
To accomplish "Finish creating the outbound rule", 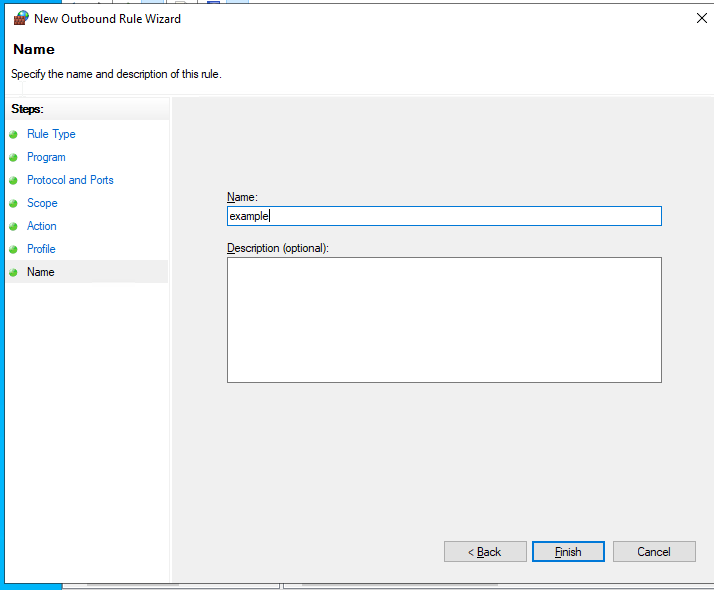I will coord(568,551).
